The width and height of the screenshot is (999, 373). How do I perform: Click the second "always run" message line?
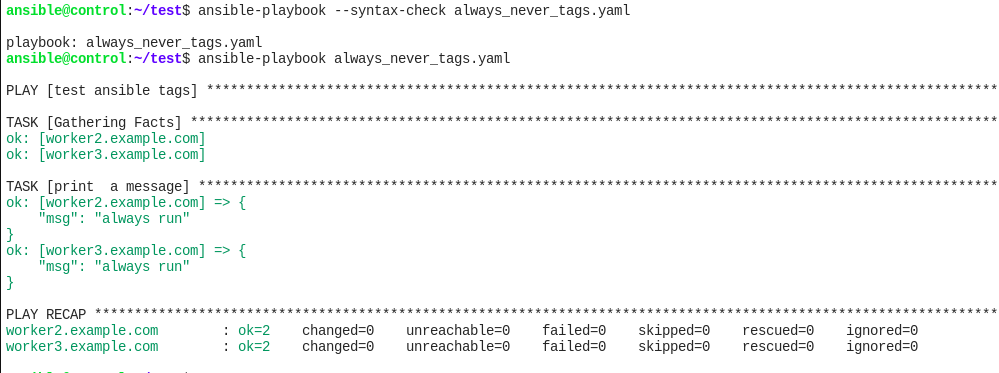pyautogui.click(x=114, y=266)
